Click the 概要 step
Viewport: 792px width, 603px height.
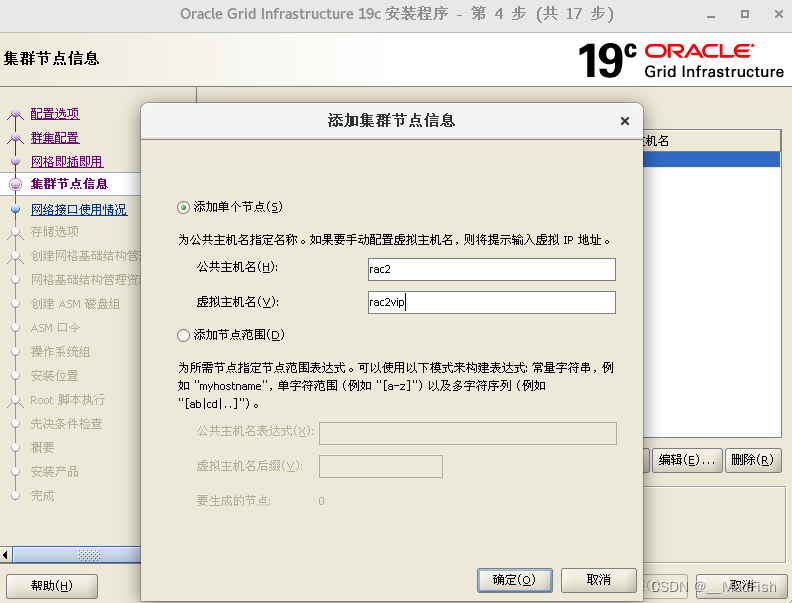(x=42, y=448)
